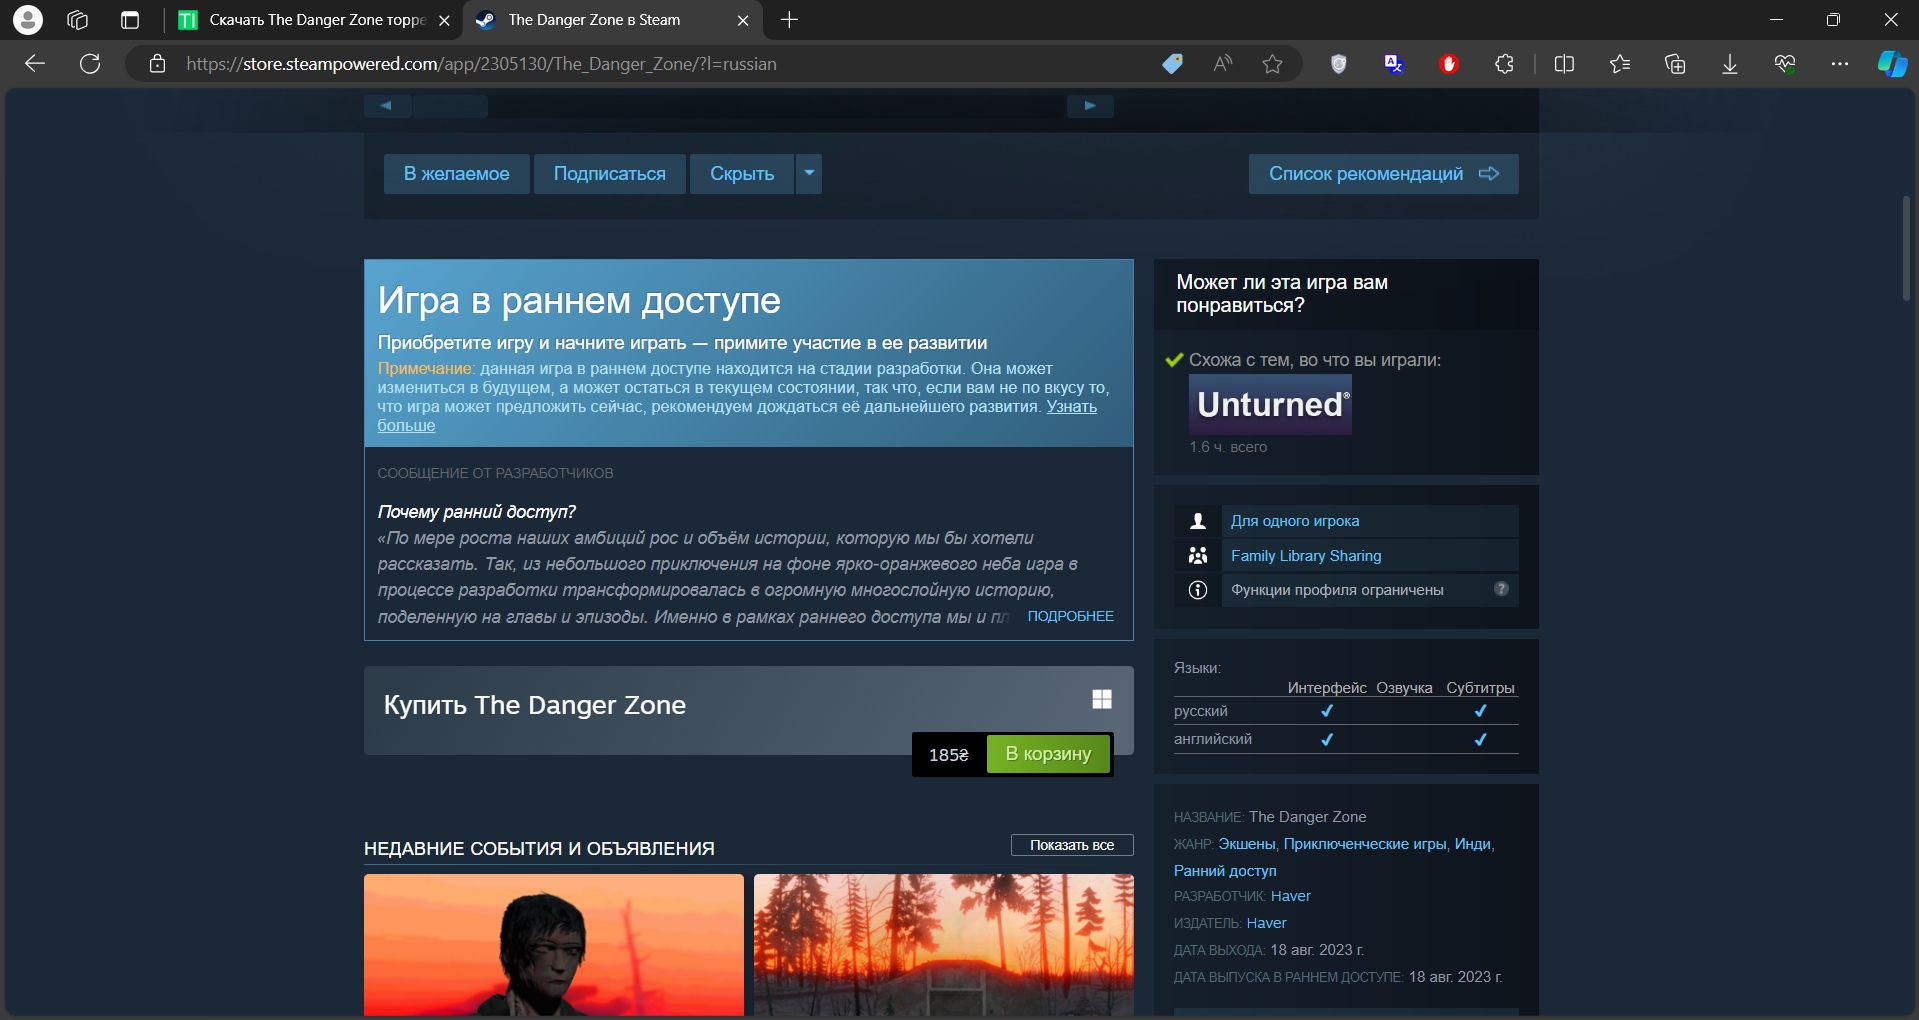Open the Extensions puzzle icon

[1504, 64]
